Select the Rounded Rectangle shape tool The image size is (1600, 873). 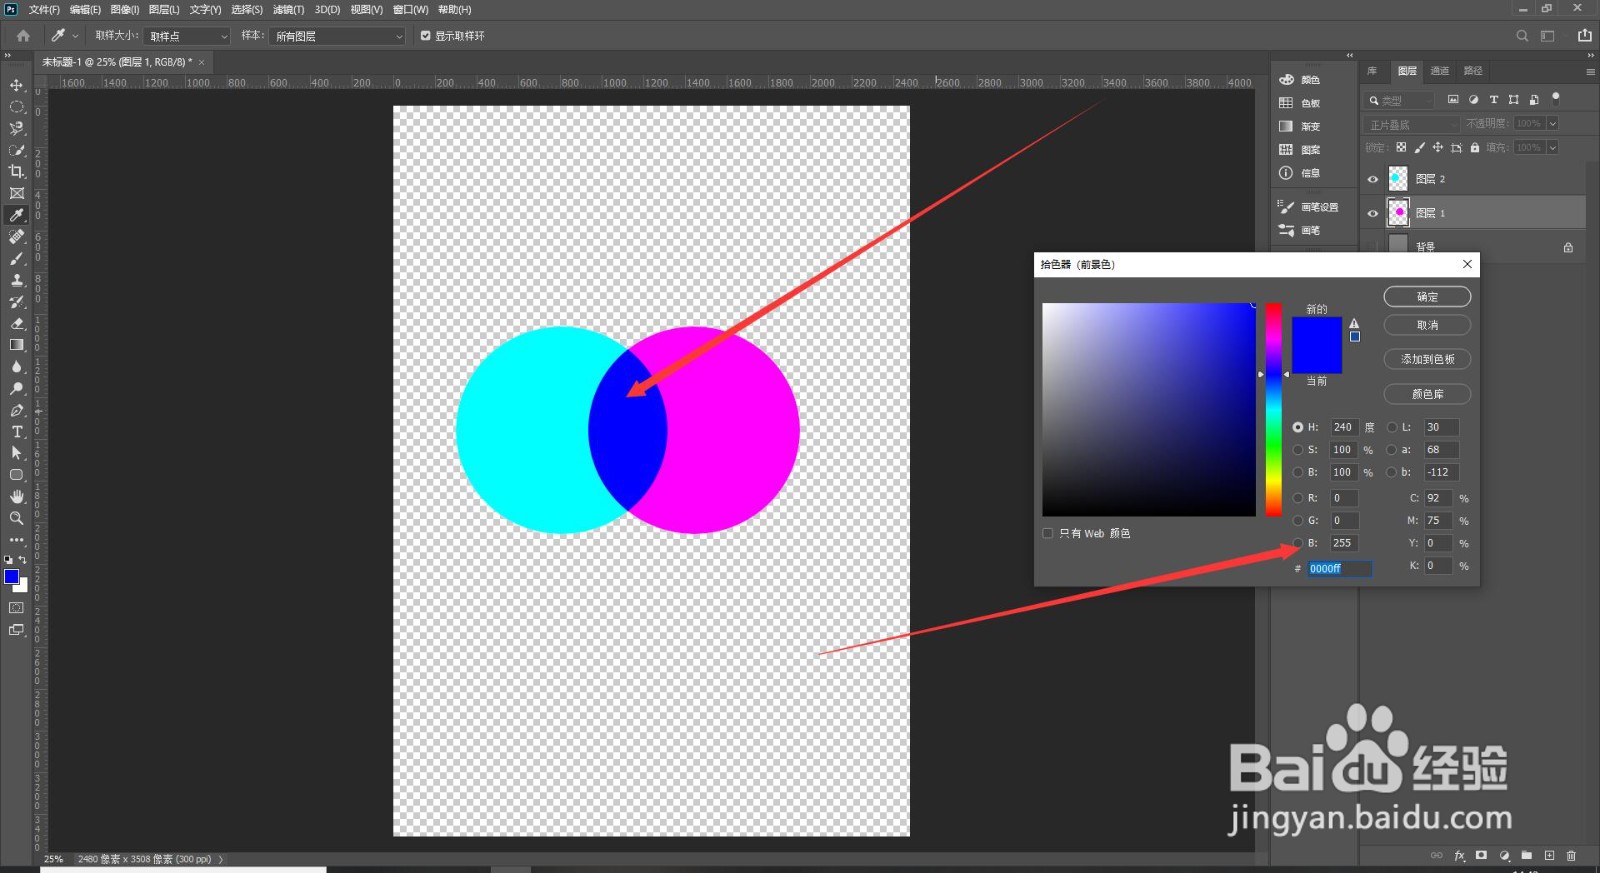16,475
